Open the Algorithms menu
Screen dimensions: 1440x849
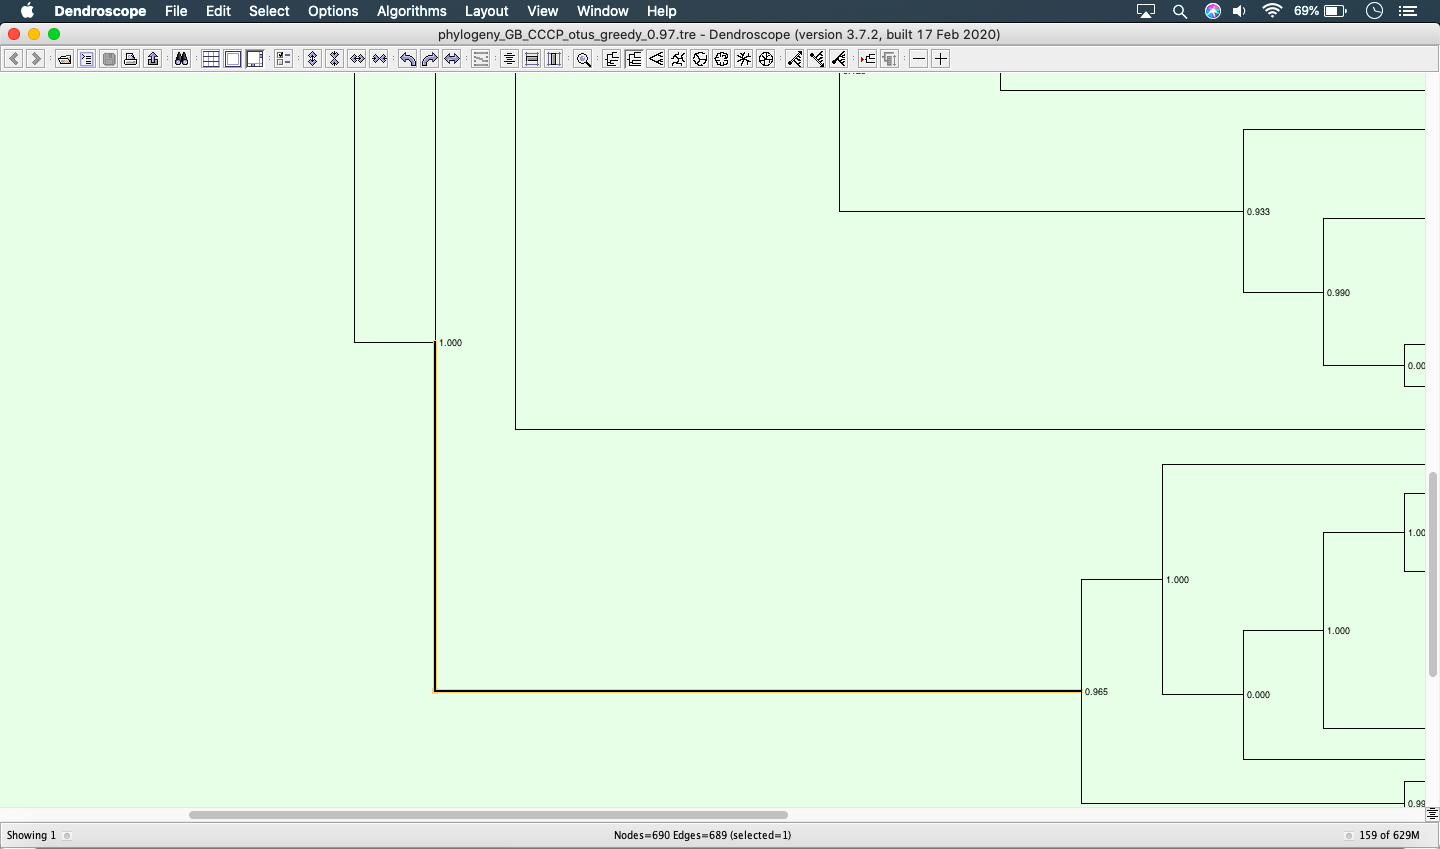tap(411, 11)
